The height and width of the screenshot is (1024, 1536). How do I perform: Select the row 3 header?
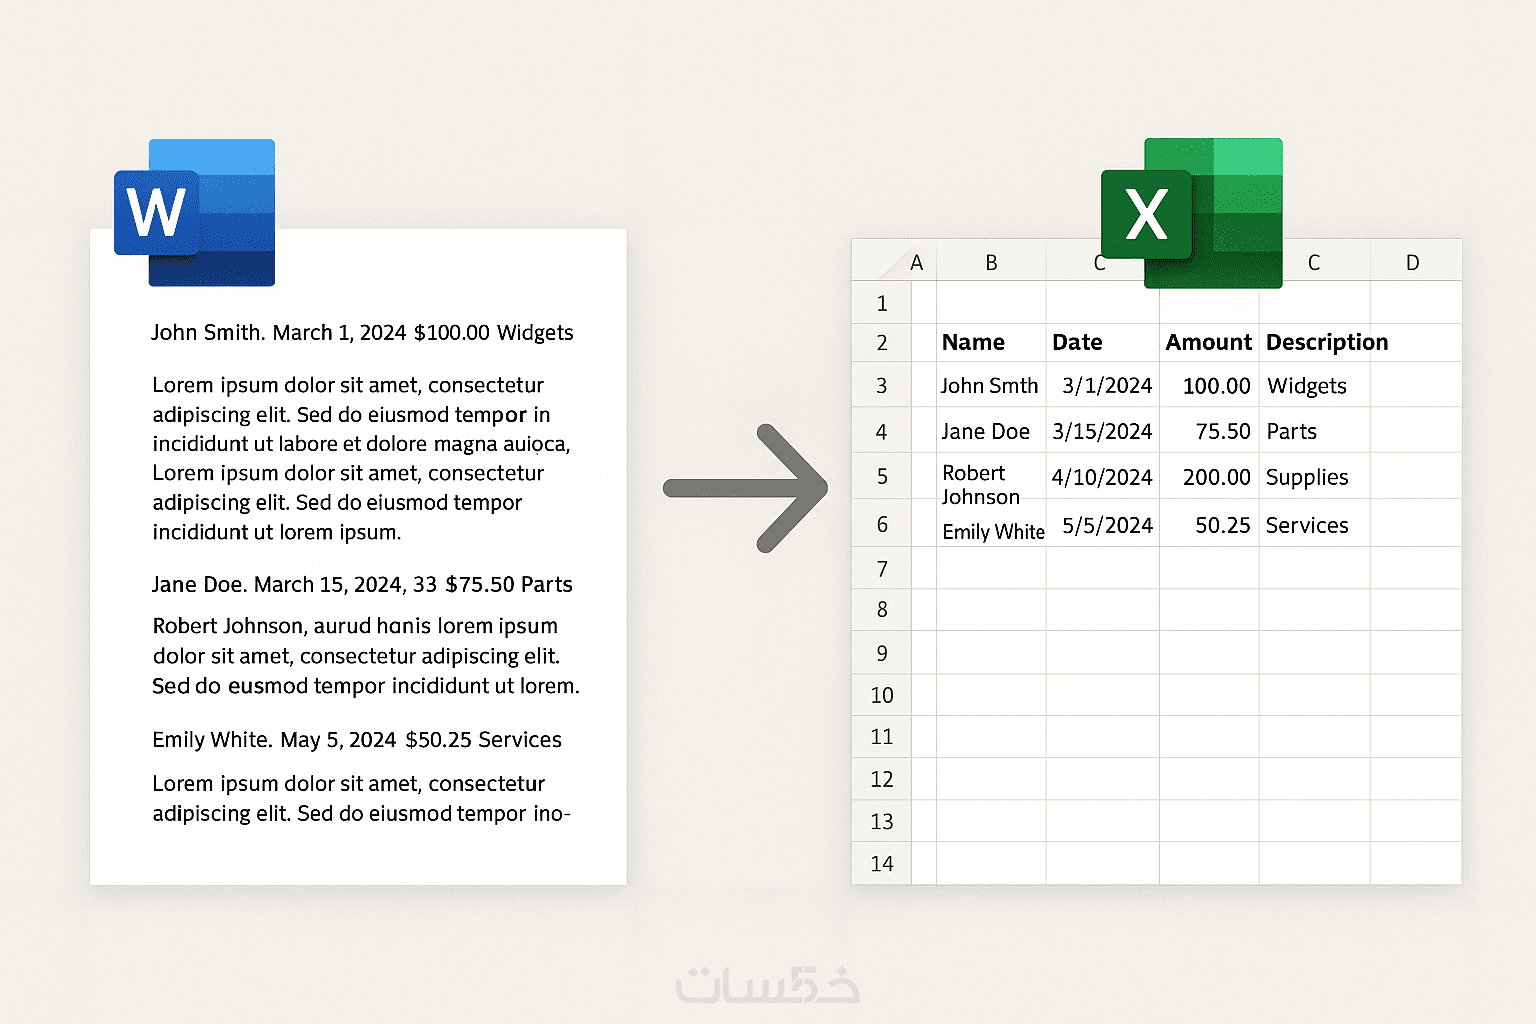[x=881, y=385]
